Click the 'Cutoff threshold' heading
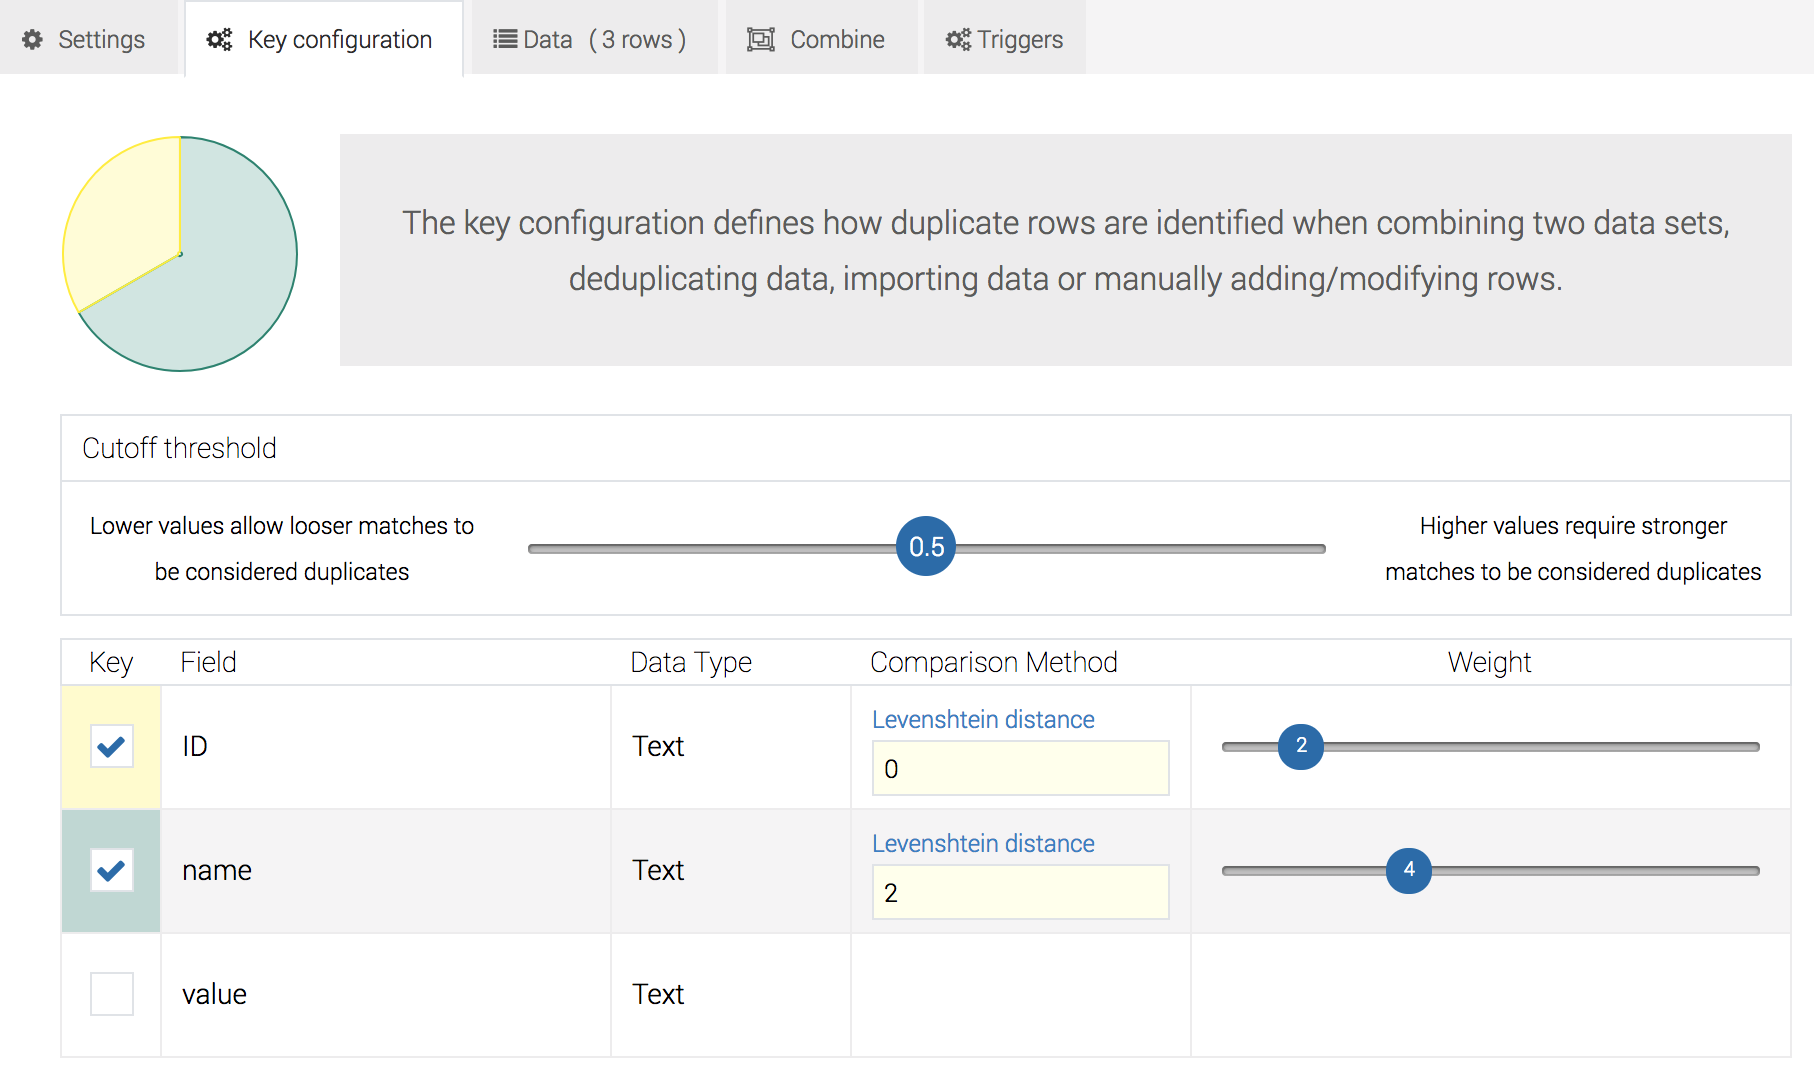Screen dimensions: 1814x1076 (x=179, y=448)
